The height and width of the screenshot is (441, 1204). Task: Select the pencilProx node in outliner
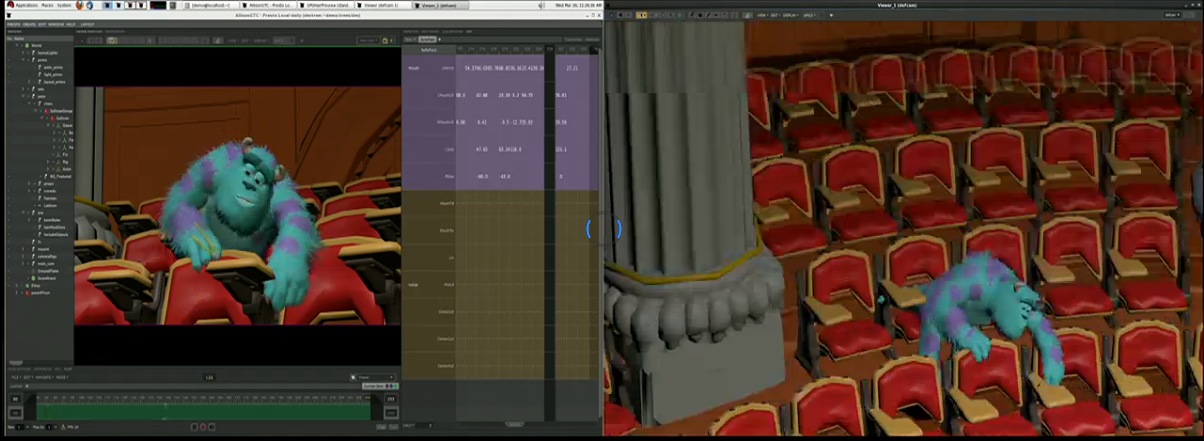[39, 293]
